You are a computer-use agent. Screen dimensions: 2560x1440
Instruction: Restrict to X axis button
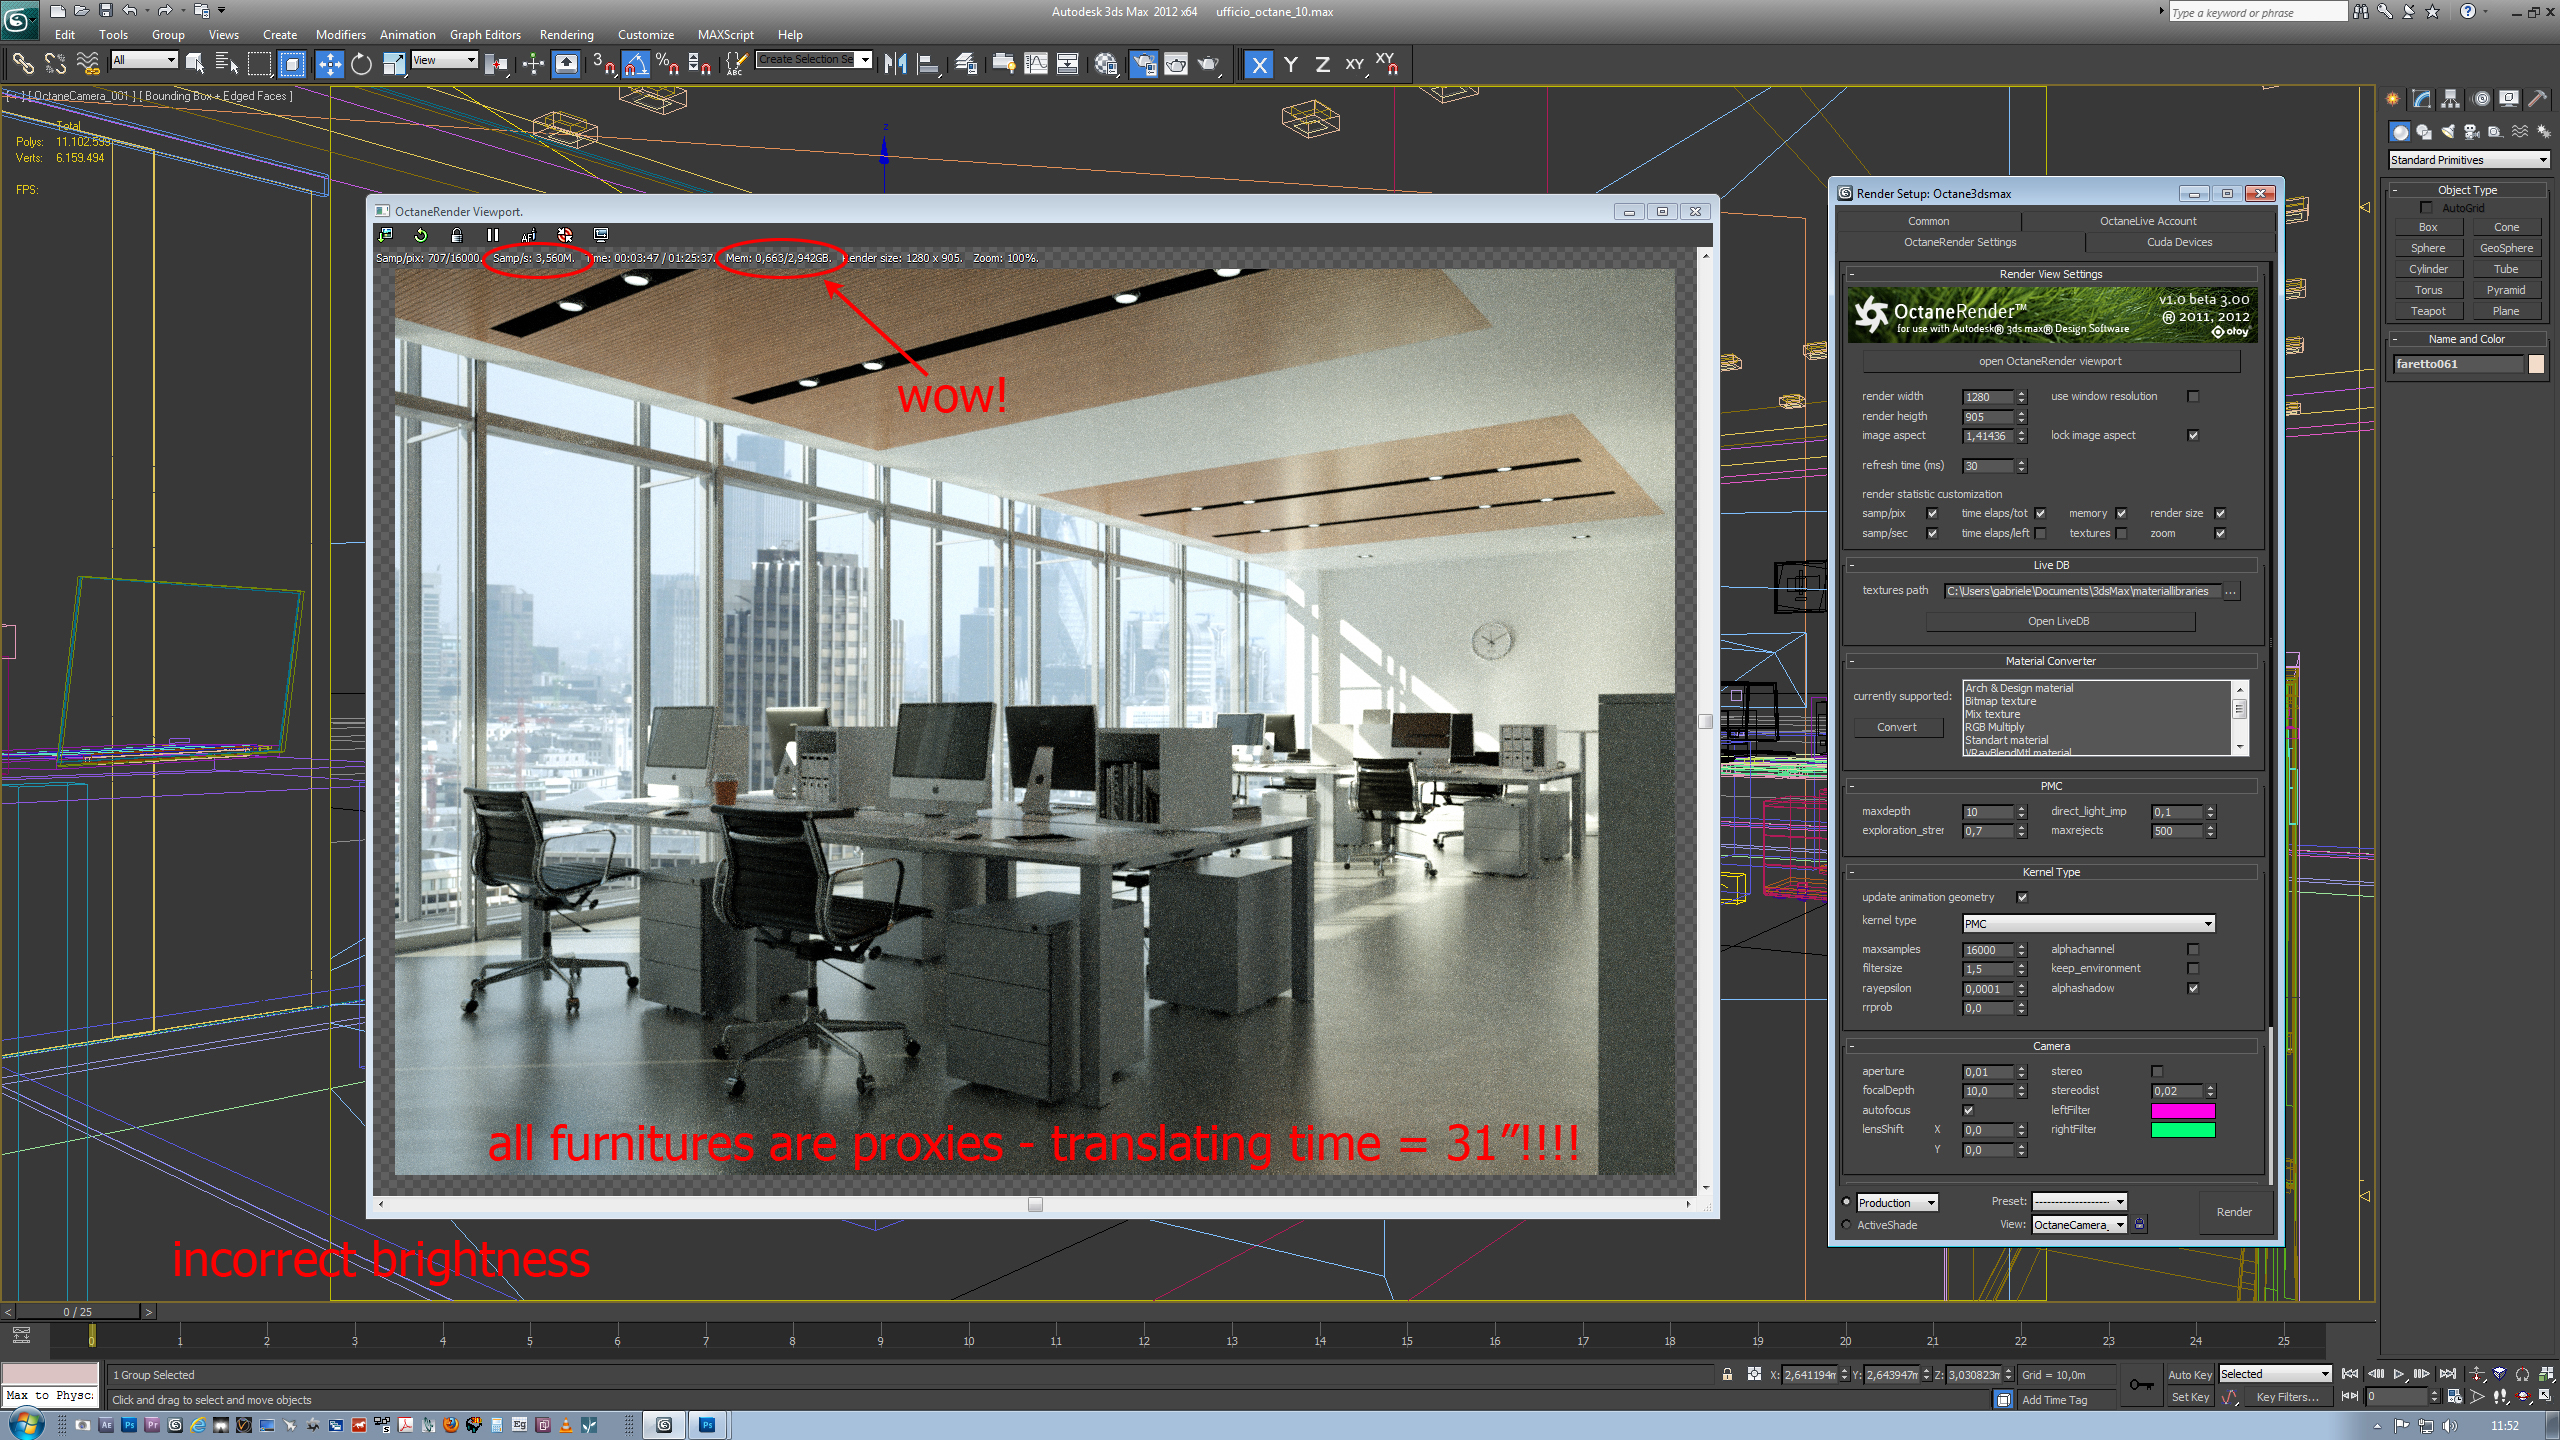click(1259, 65)
